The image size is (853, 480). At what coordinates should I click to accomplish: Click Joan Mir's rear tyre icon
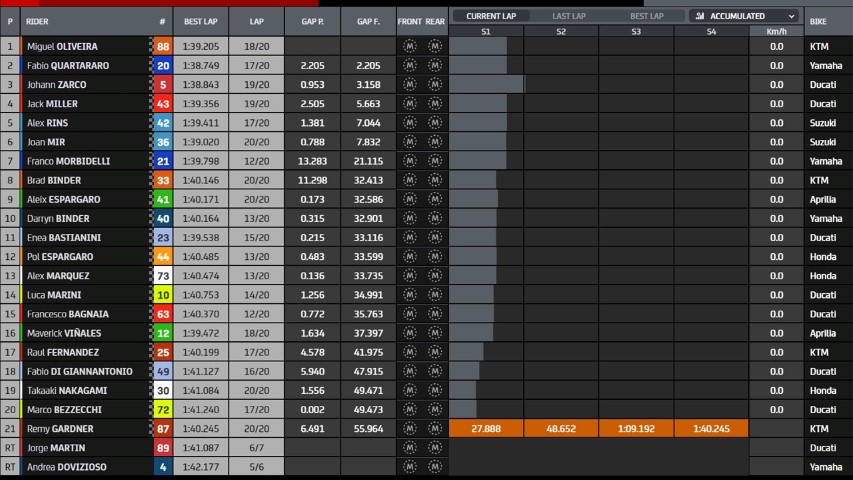click(x=435, y=142)
